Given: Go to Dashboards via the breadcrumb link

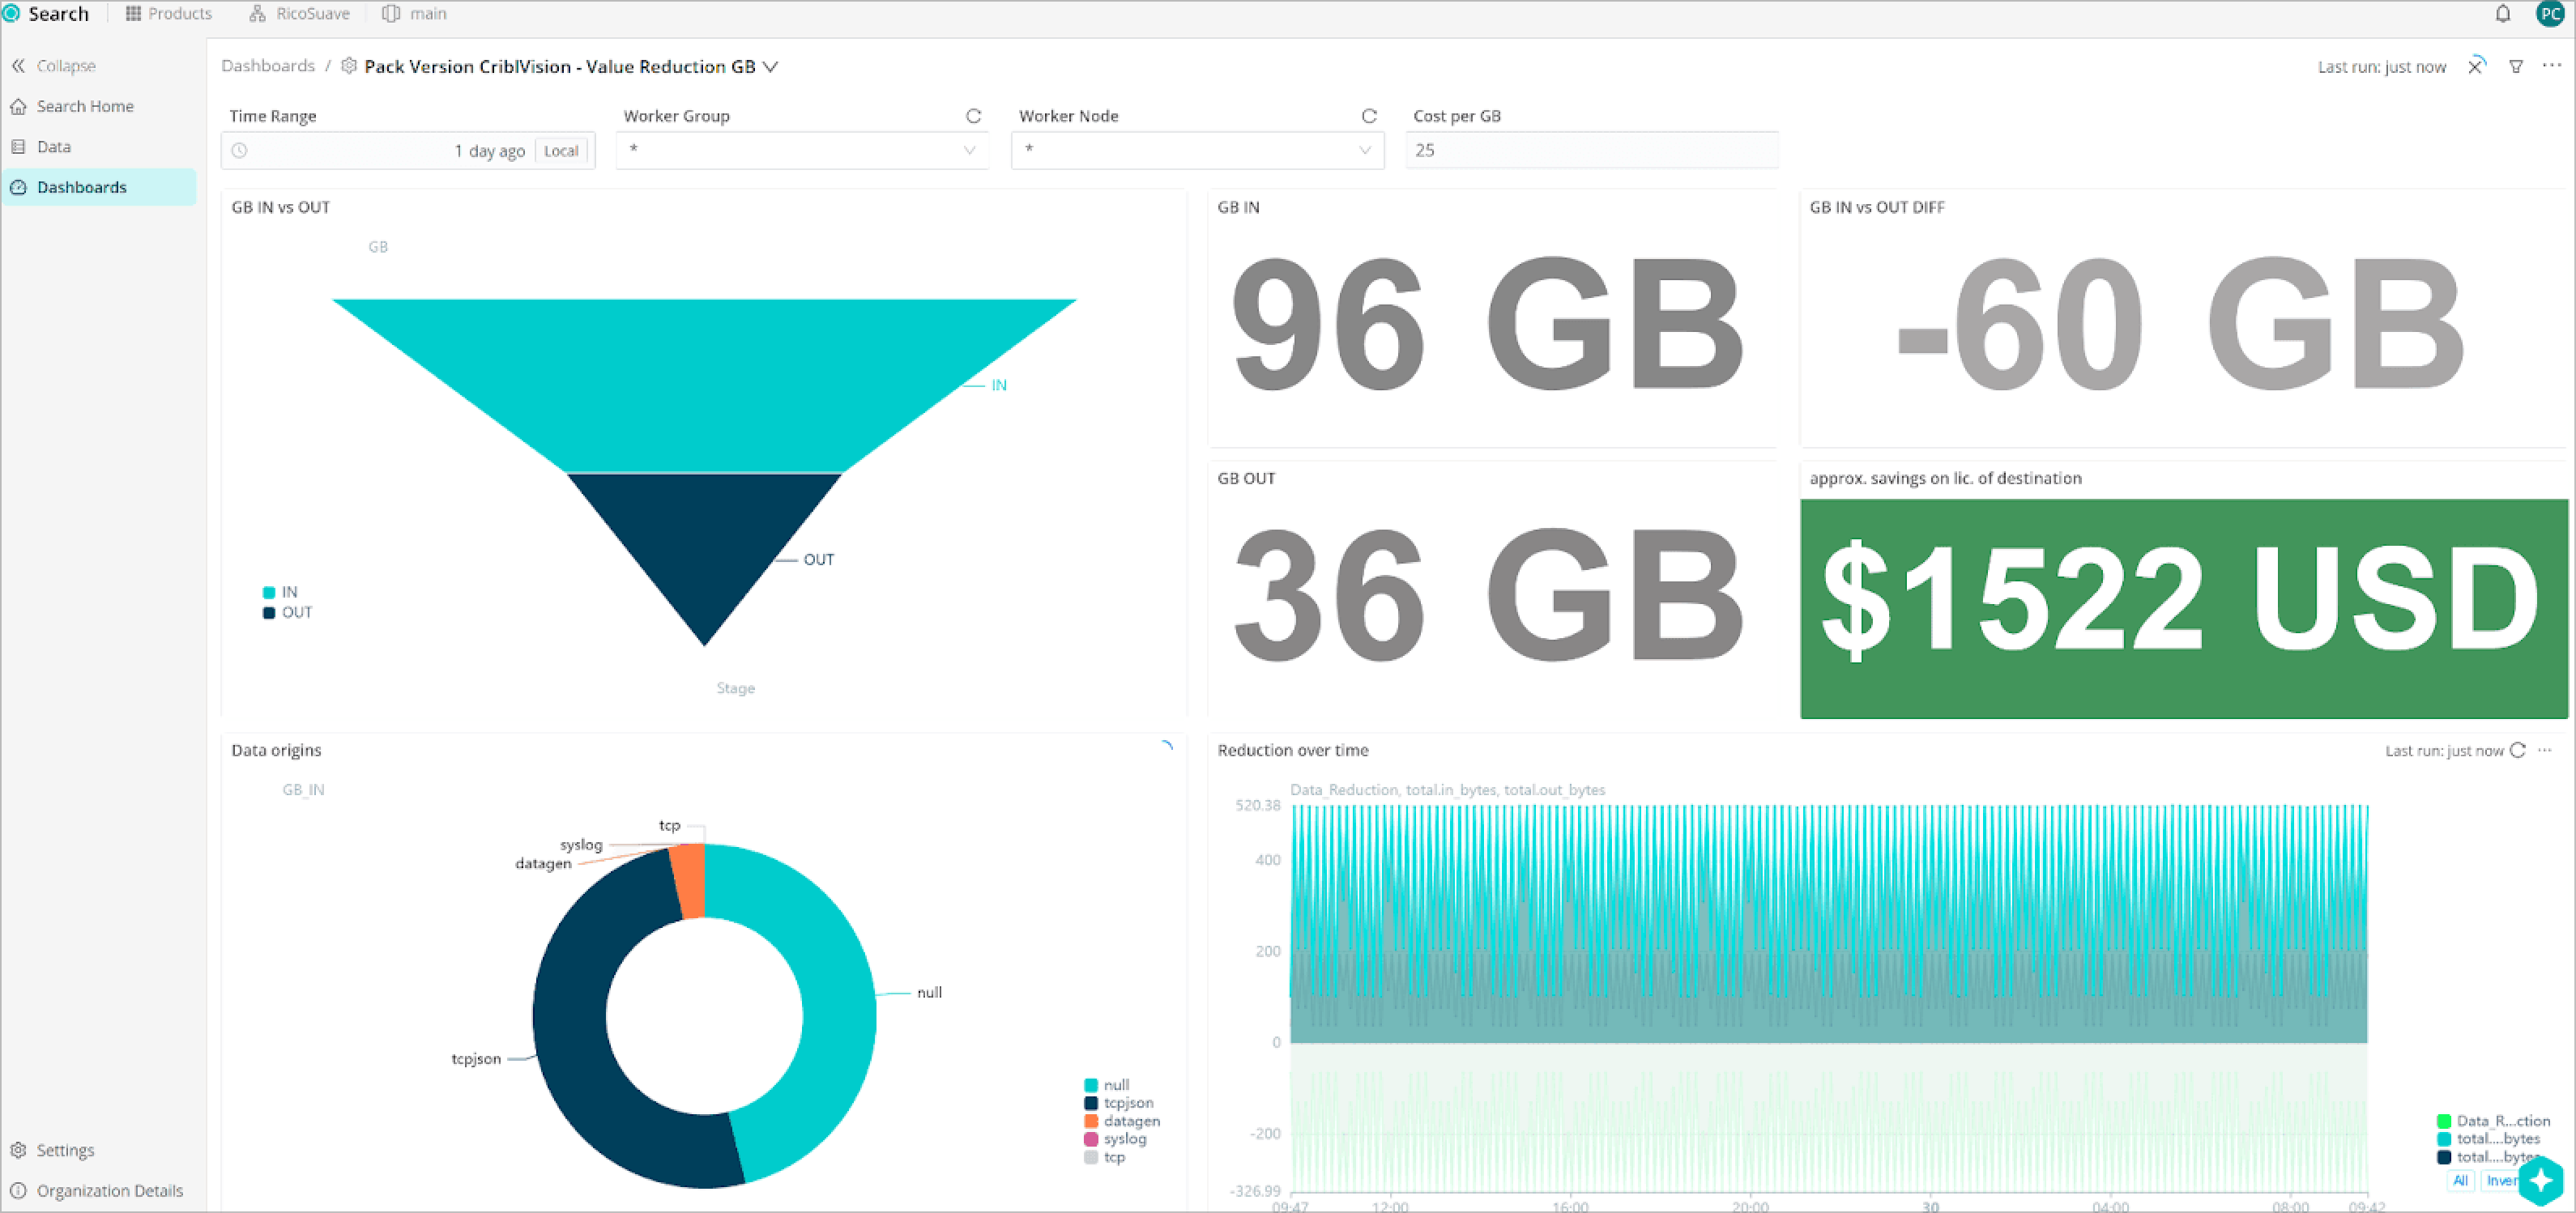Looking at the screenshot, I should pyautogui.click(x=268, y=65).
